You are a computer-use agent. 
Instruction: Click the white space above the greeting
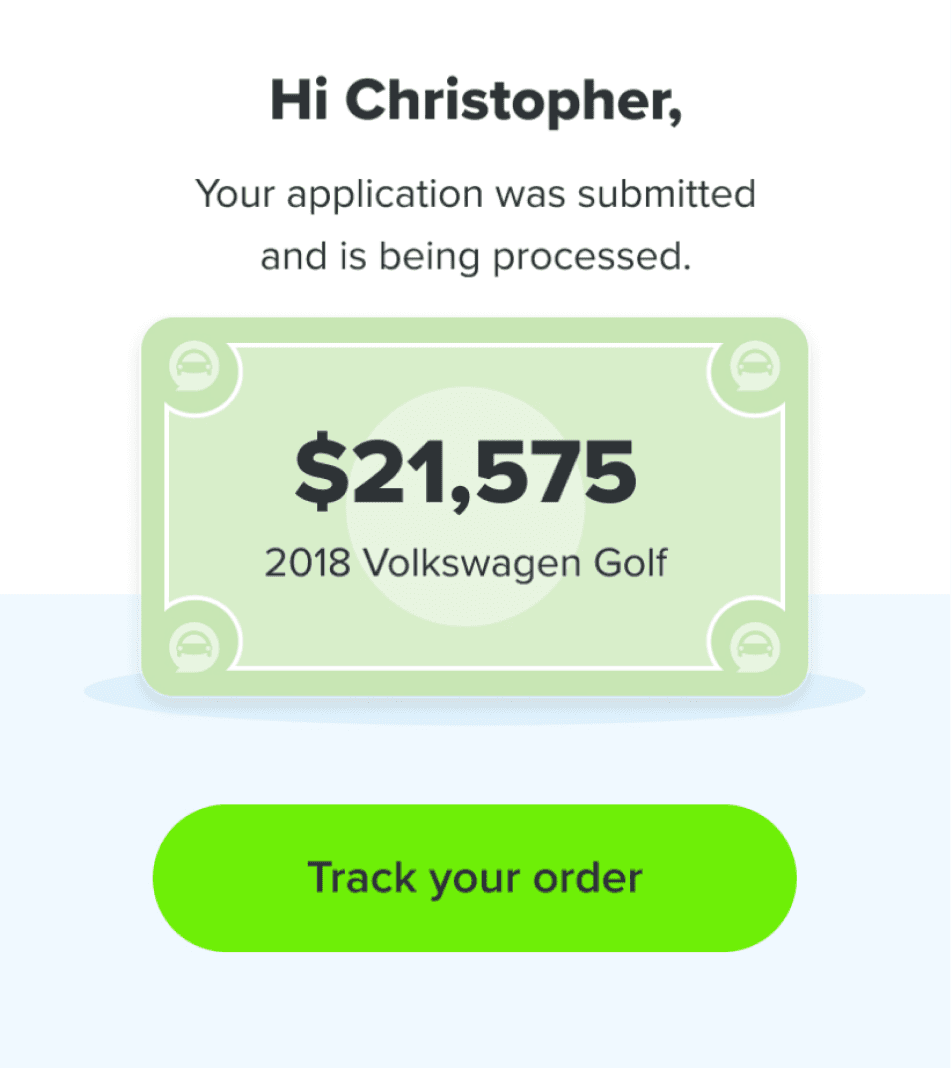[476, 35]
